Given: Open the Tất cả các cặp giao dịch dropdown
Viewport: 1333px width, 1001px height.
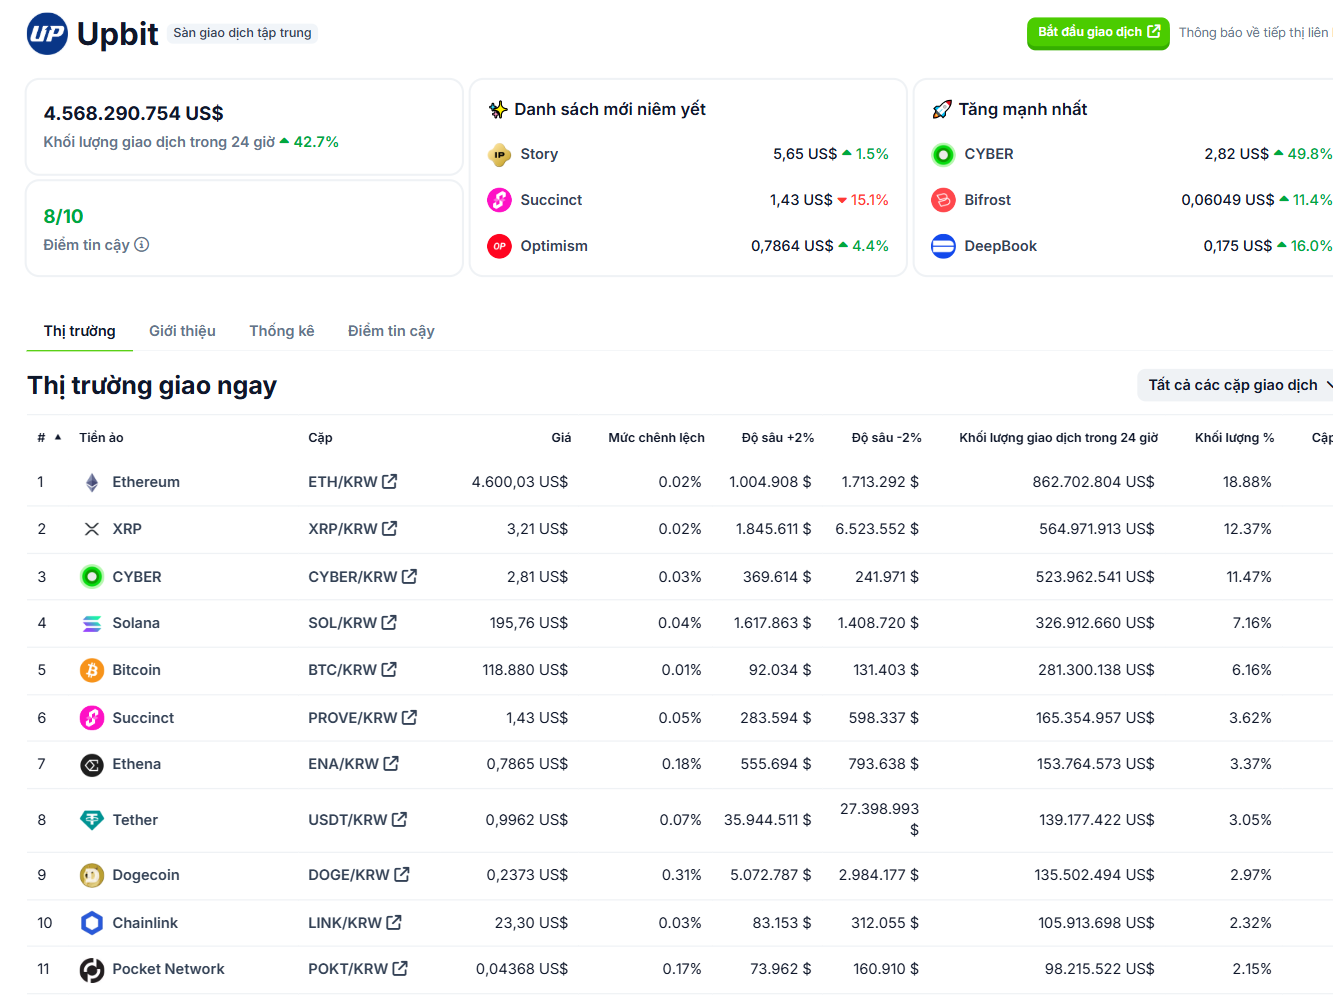Looking at the screenshot, I should click(x=1236, y=385).
